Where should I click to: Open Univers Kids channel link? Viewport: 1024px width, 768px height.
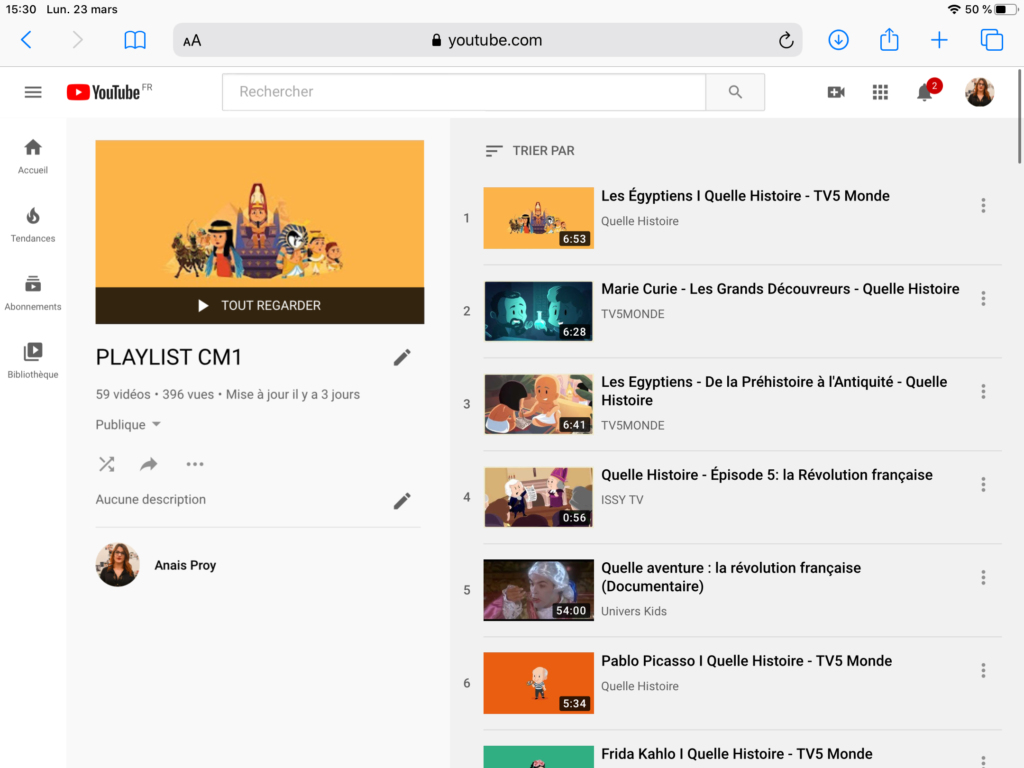click(633, 611)
